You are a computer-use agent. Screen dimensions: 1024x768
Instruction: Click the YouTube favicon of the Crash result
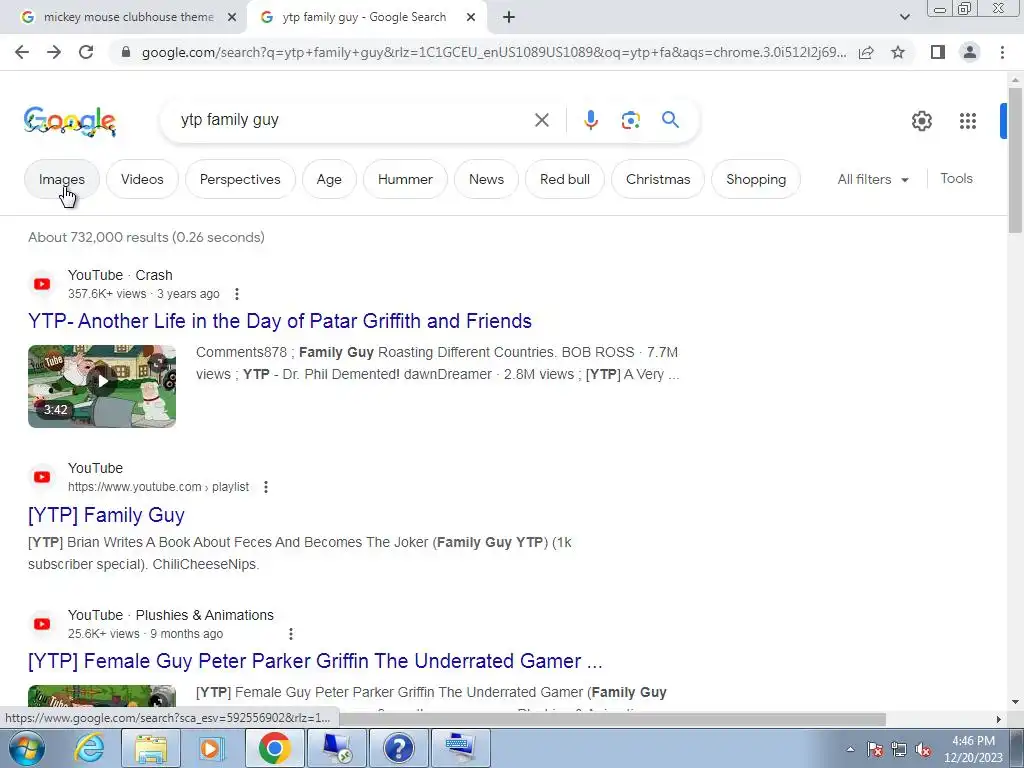(x=42, y=284)
